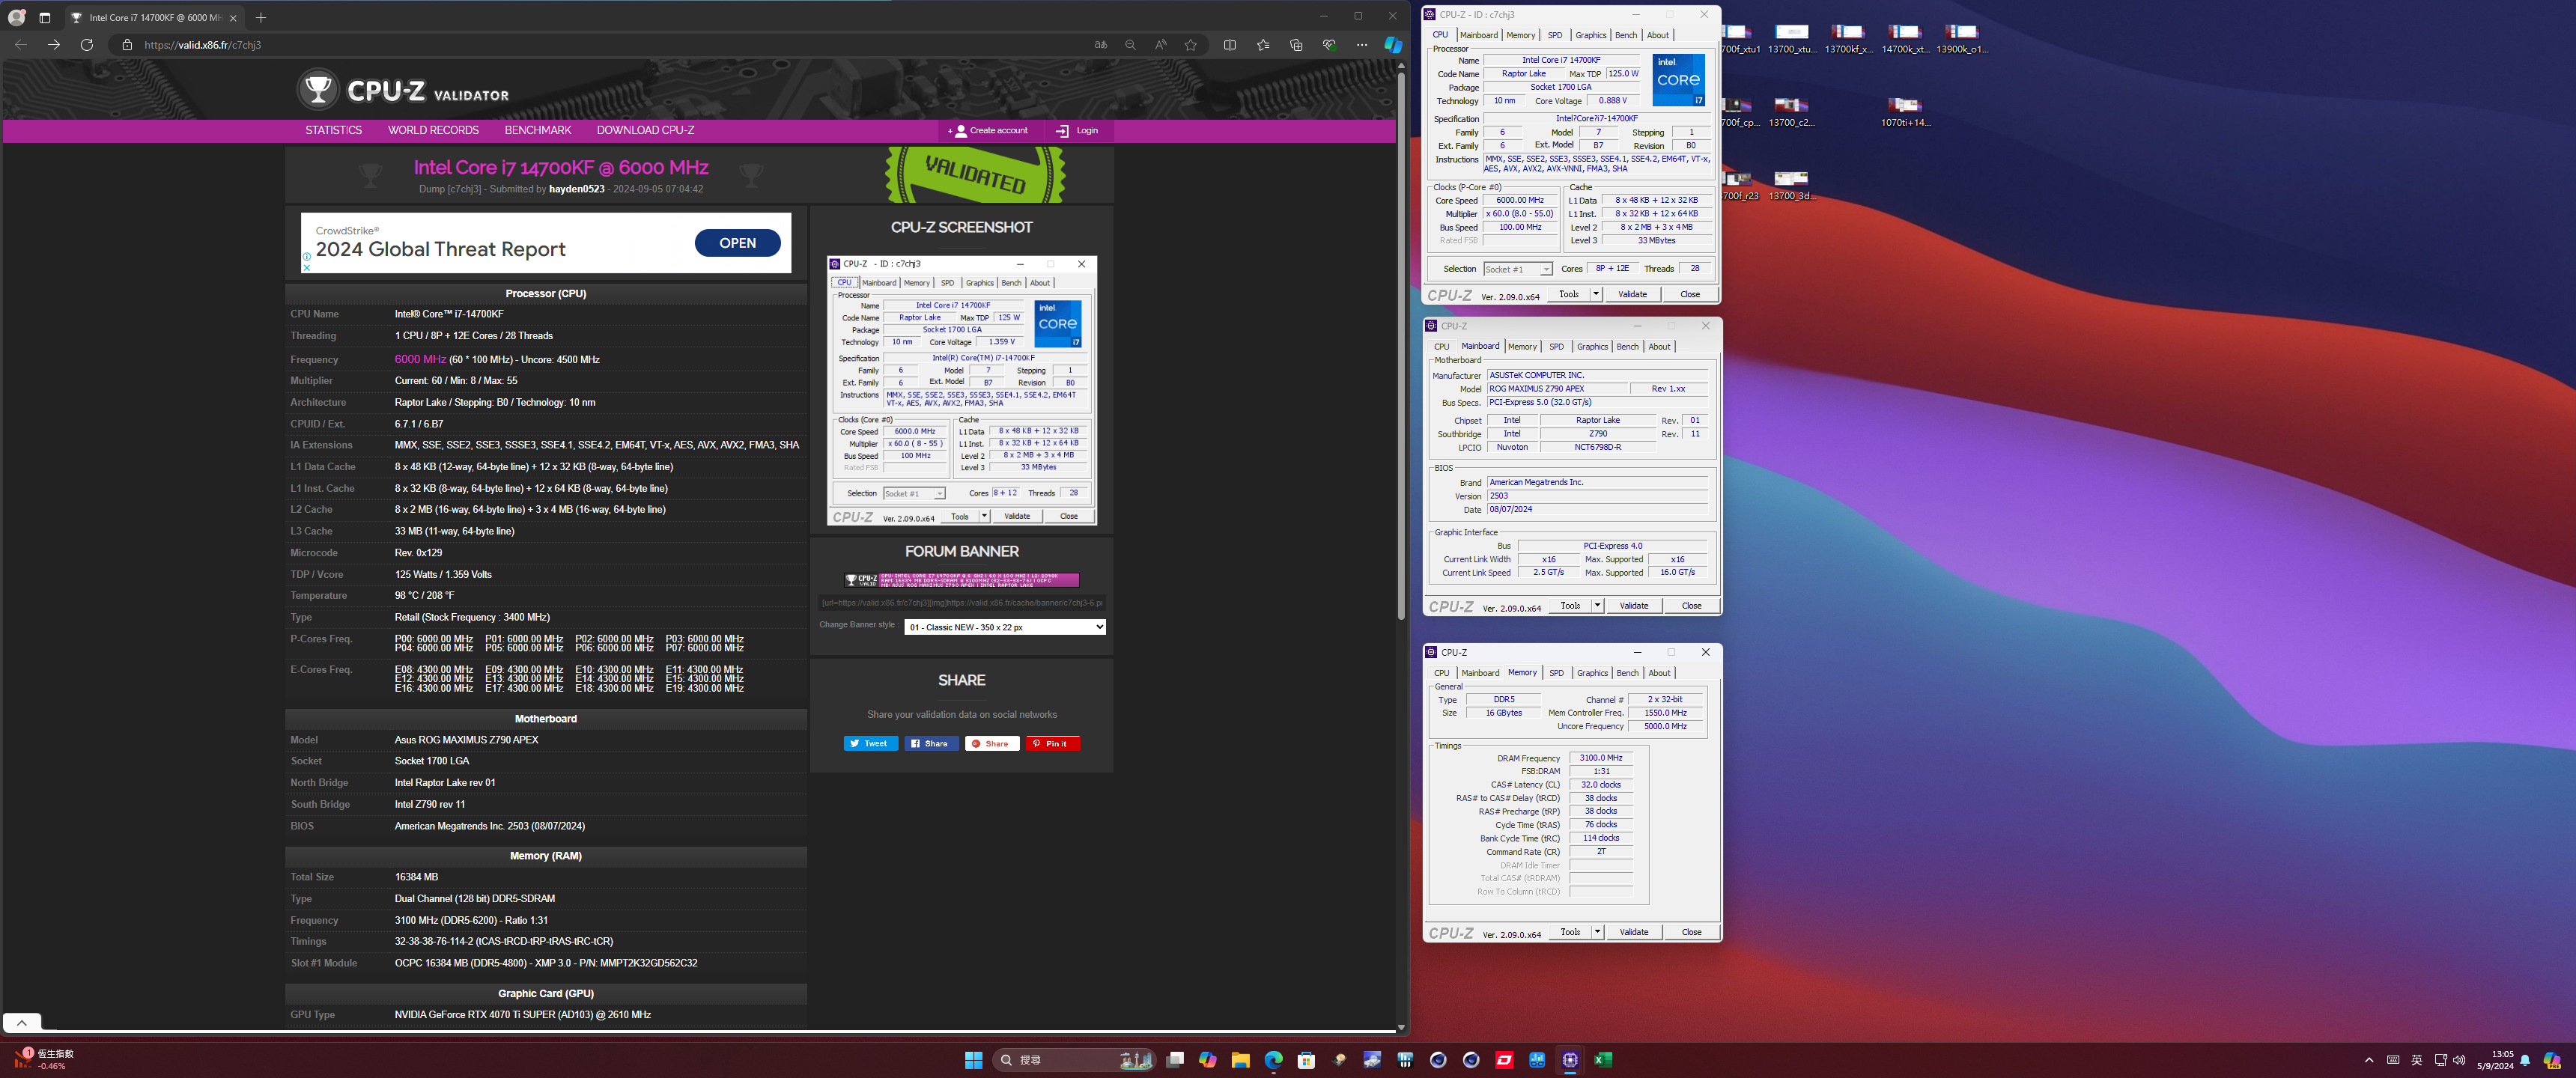Open Tools dropdown arrow in top CPU-Z window

click(1596, 294)
